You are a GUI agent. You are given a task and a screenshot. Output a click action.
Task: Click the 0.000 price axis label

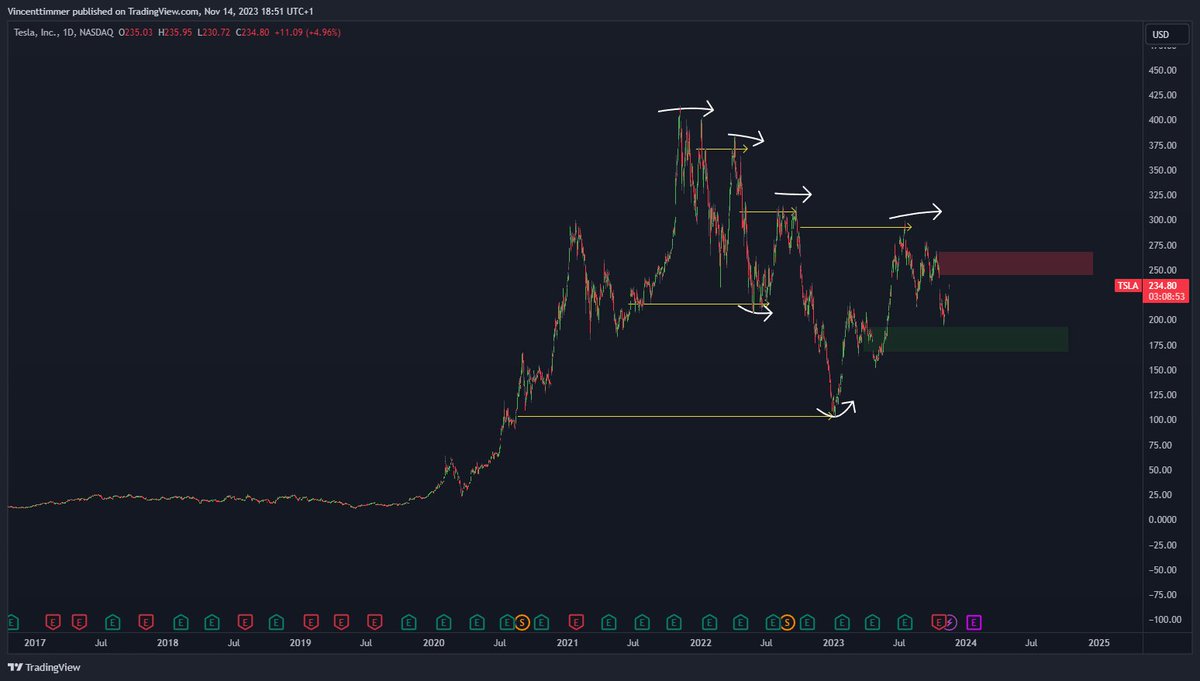[x=1162, y=520]
